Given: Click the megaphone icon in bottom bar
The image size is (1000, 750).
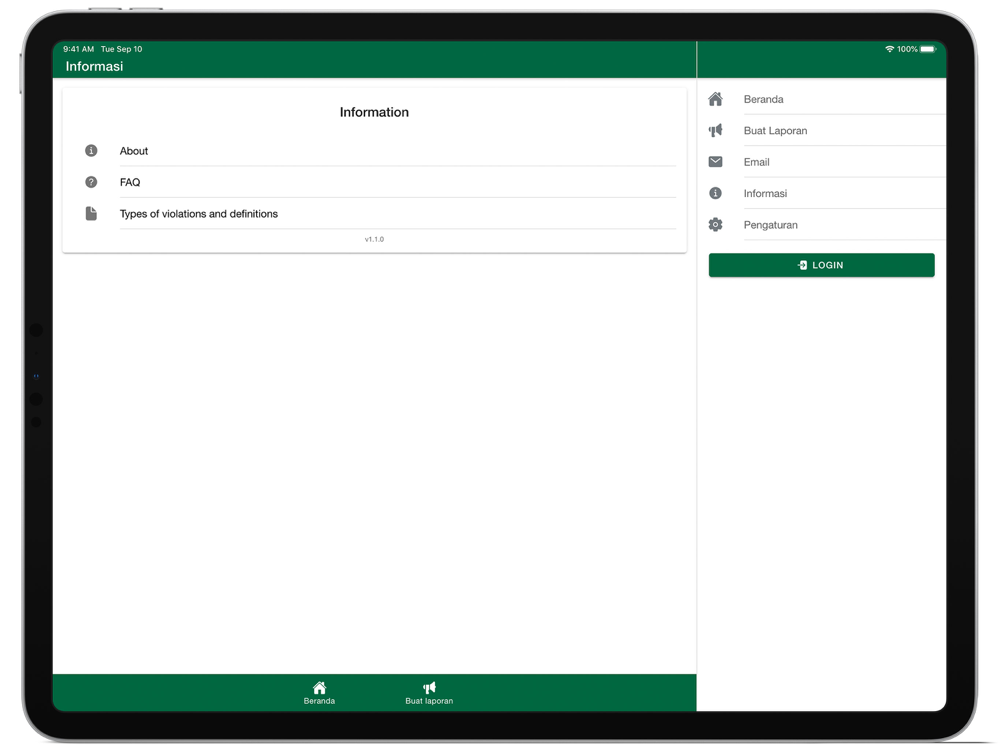Looking at the screenshot, I should (x=429, y=688).
